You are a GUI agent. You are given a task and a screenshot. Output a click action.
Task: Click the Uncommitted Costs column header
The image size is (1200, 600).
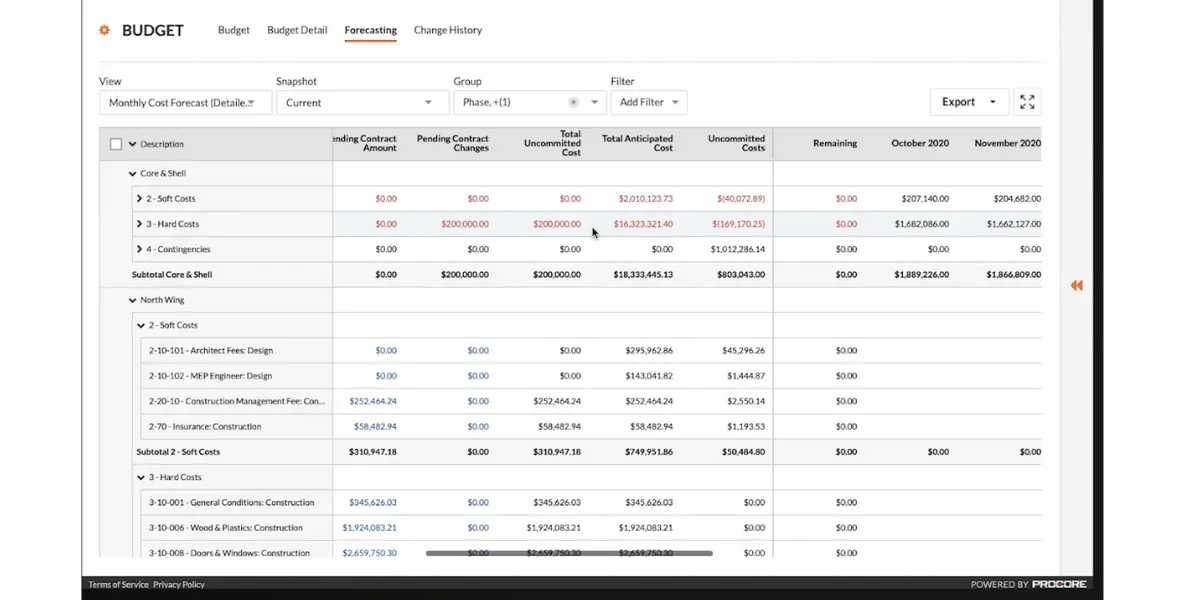point(736,144)
